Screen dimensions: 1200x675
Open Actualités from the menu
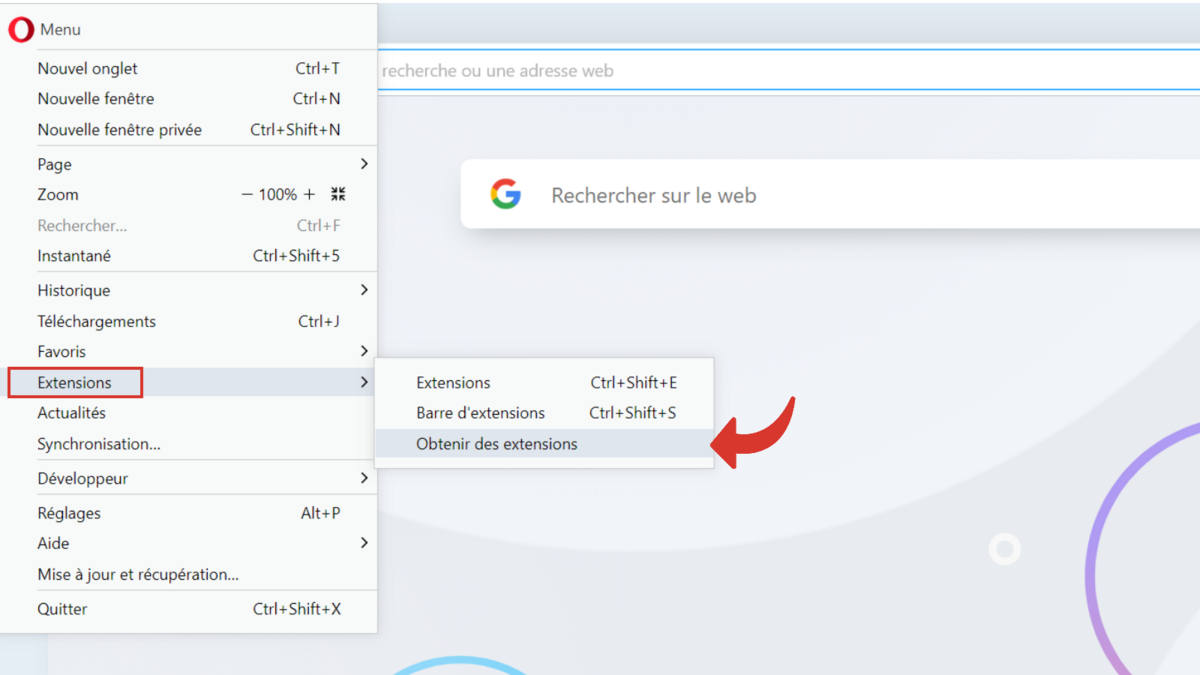click(189, 413)
